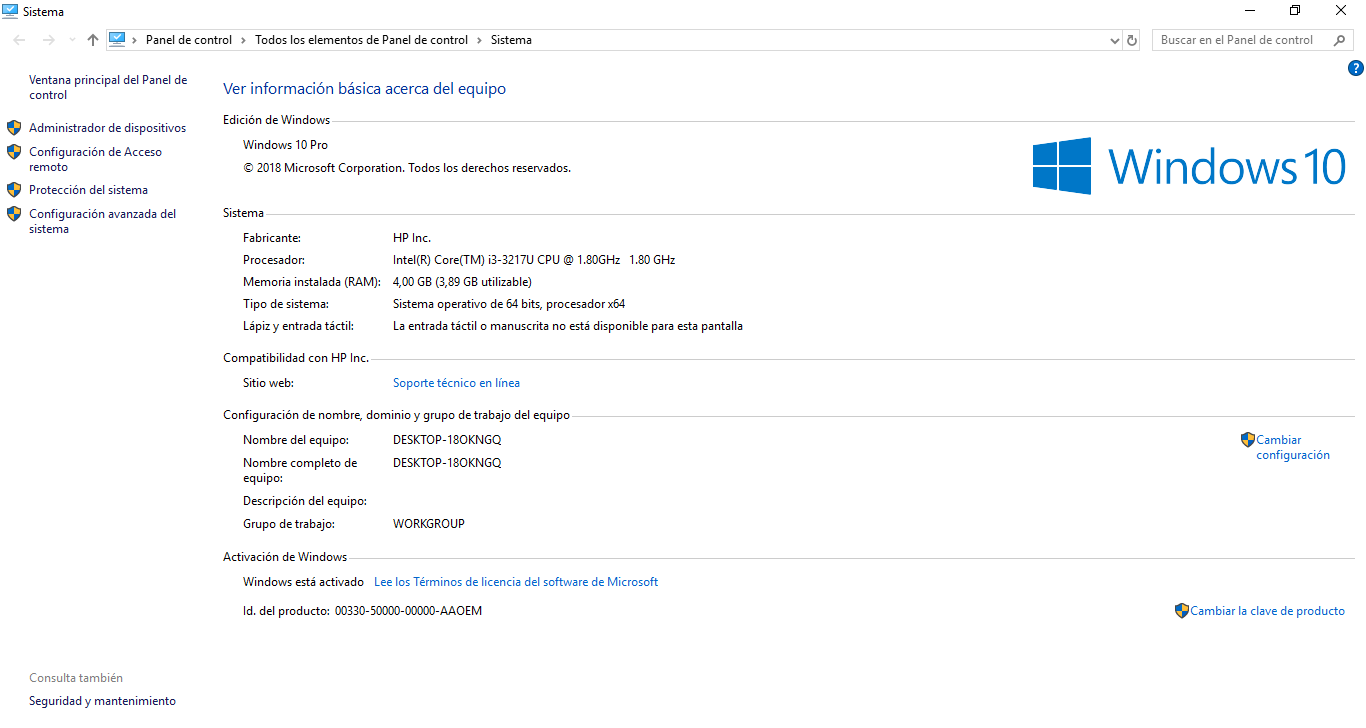Expand chevron after Todos los elementos breadcrumb
The width and height of the screenshot is (1366, 728).
479,40
